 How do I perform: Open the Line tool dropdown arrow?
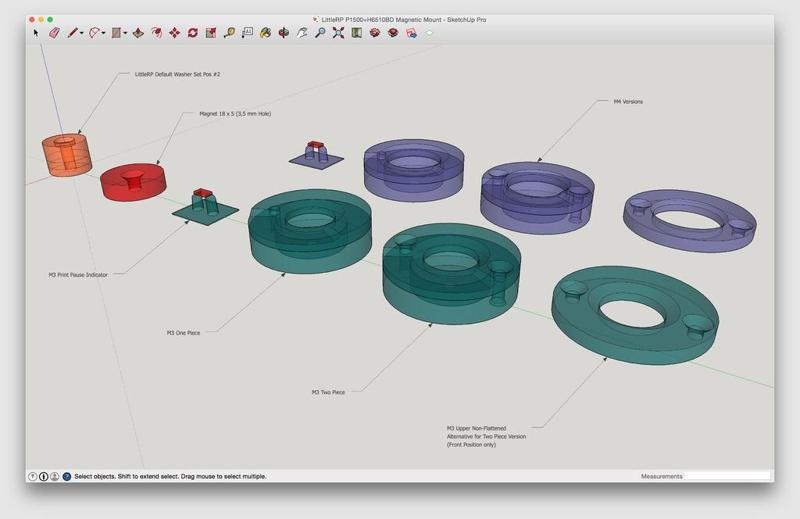[82, 34]
